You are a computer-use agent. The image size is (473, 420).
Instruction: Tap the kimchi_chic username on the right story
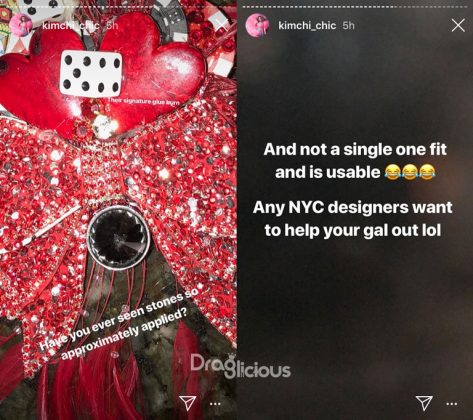pyautogui.click(x=307, y=25)
